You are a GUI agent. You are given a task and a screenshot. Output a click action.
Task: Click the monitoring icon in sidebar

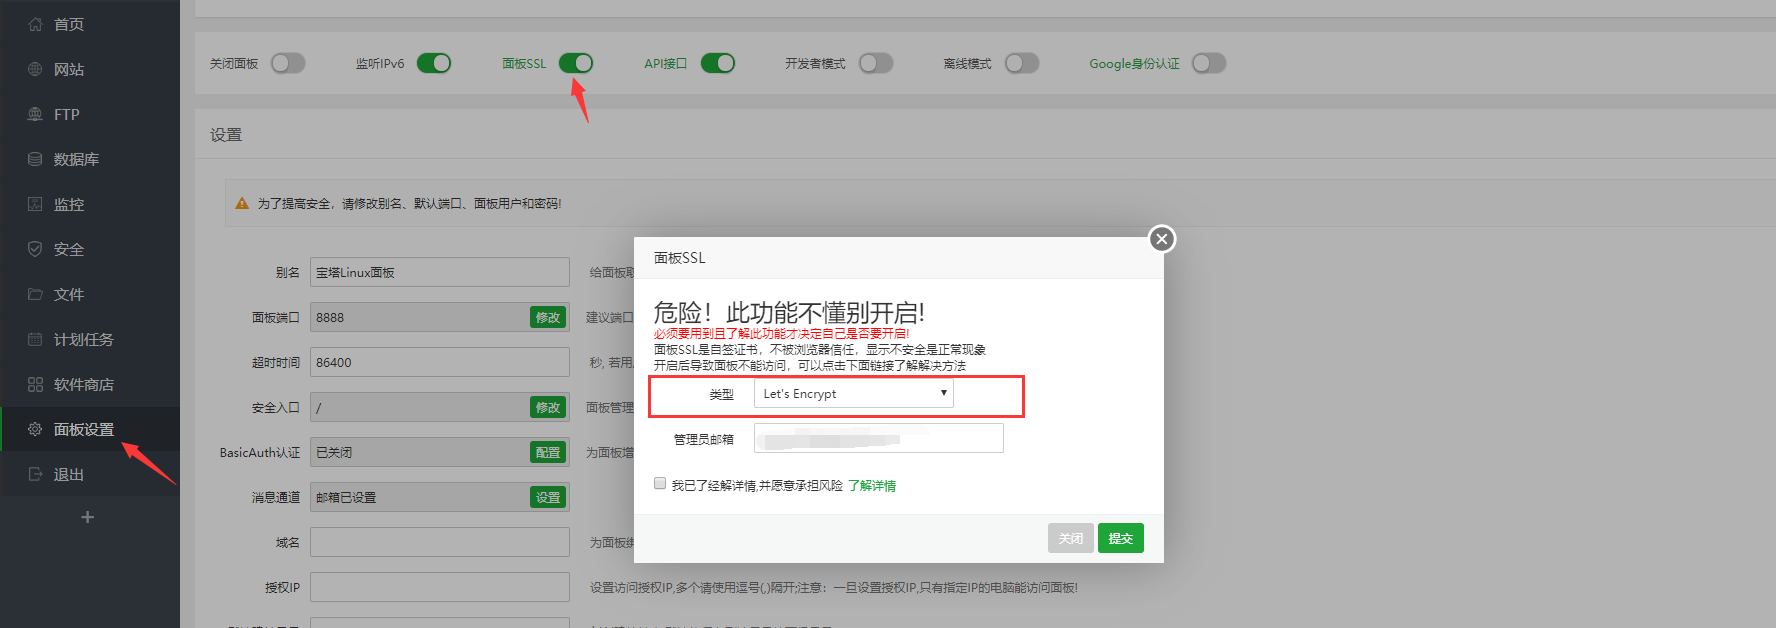35,204
